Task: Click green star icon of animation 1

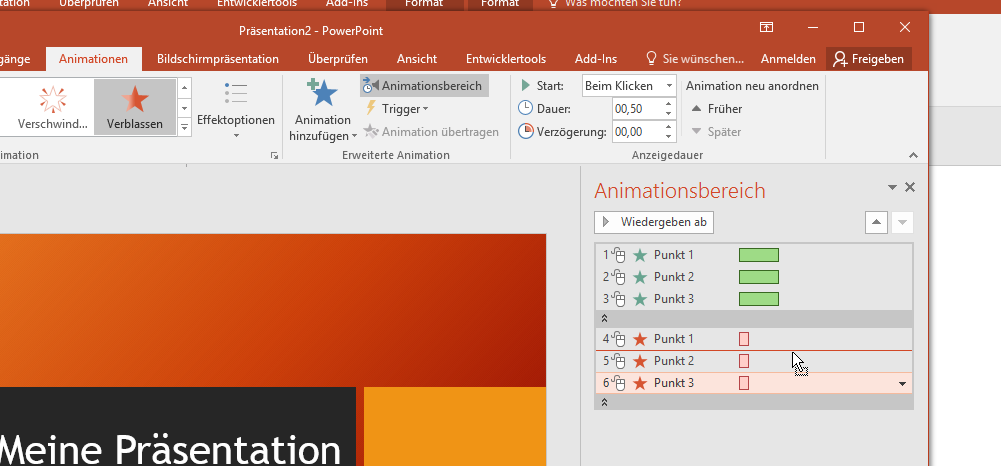Action: (x=640, y=255)
